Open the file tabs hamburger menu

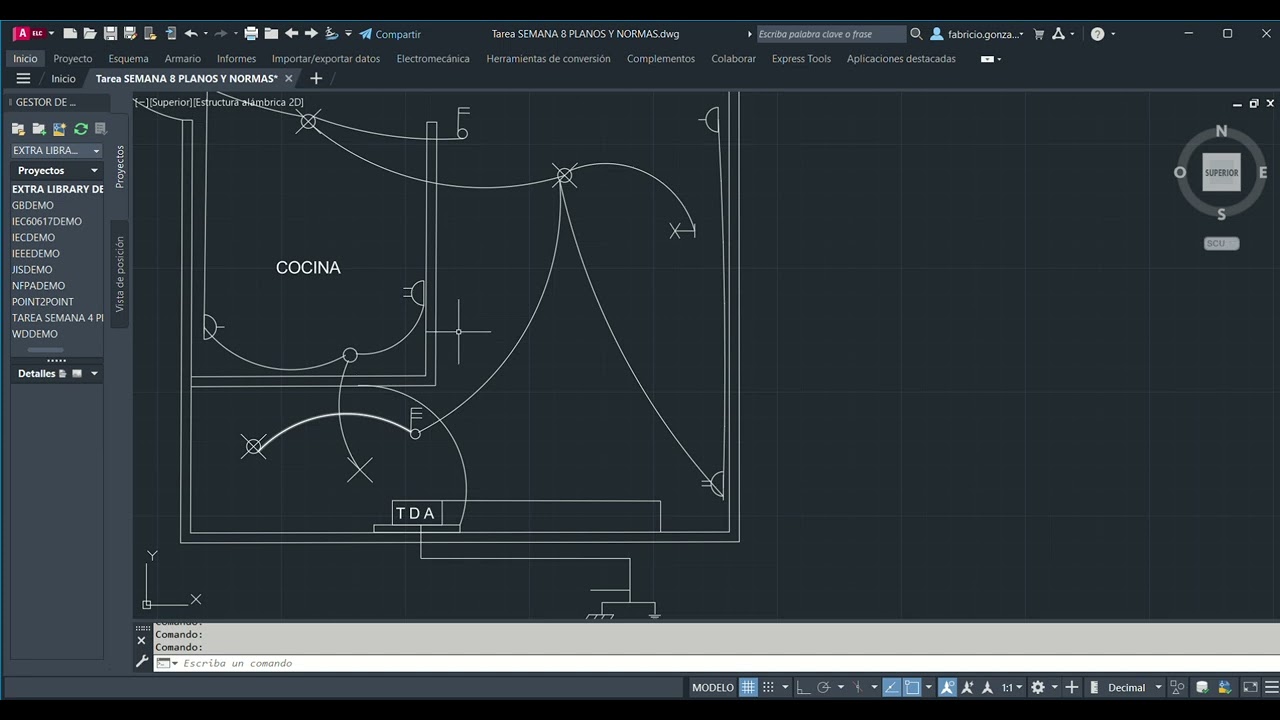tap(23, 78)
